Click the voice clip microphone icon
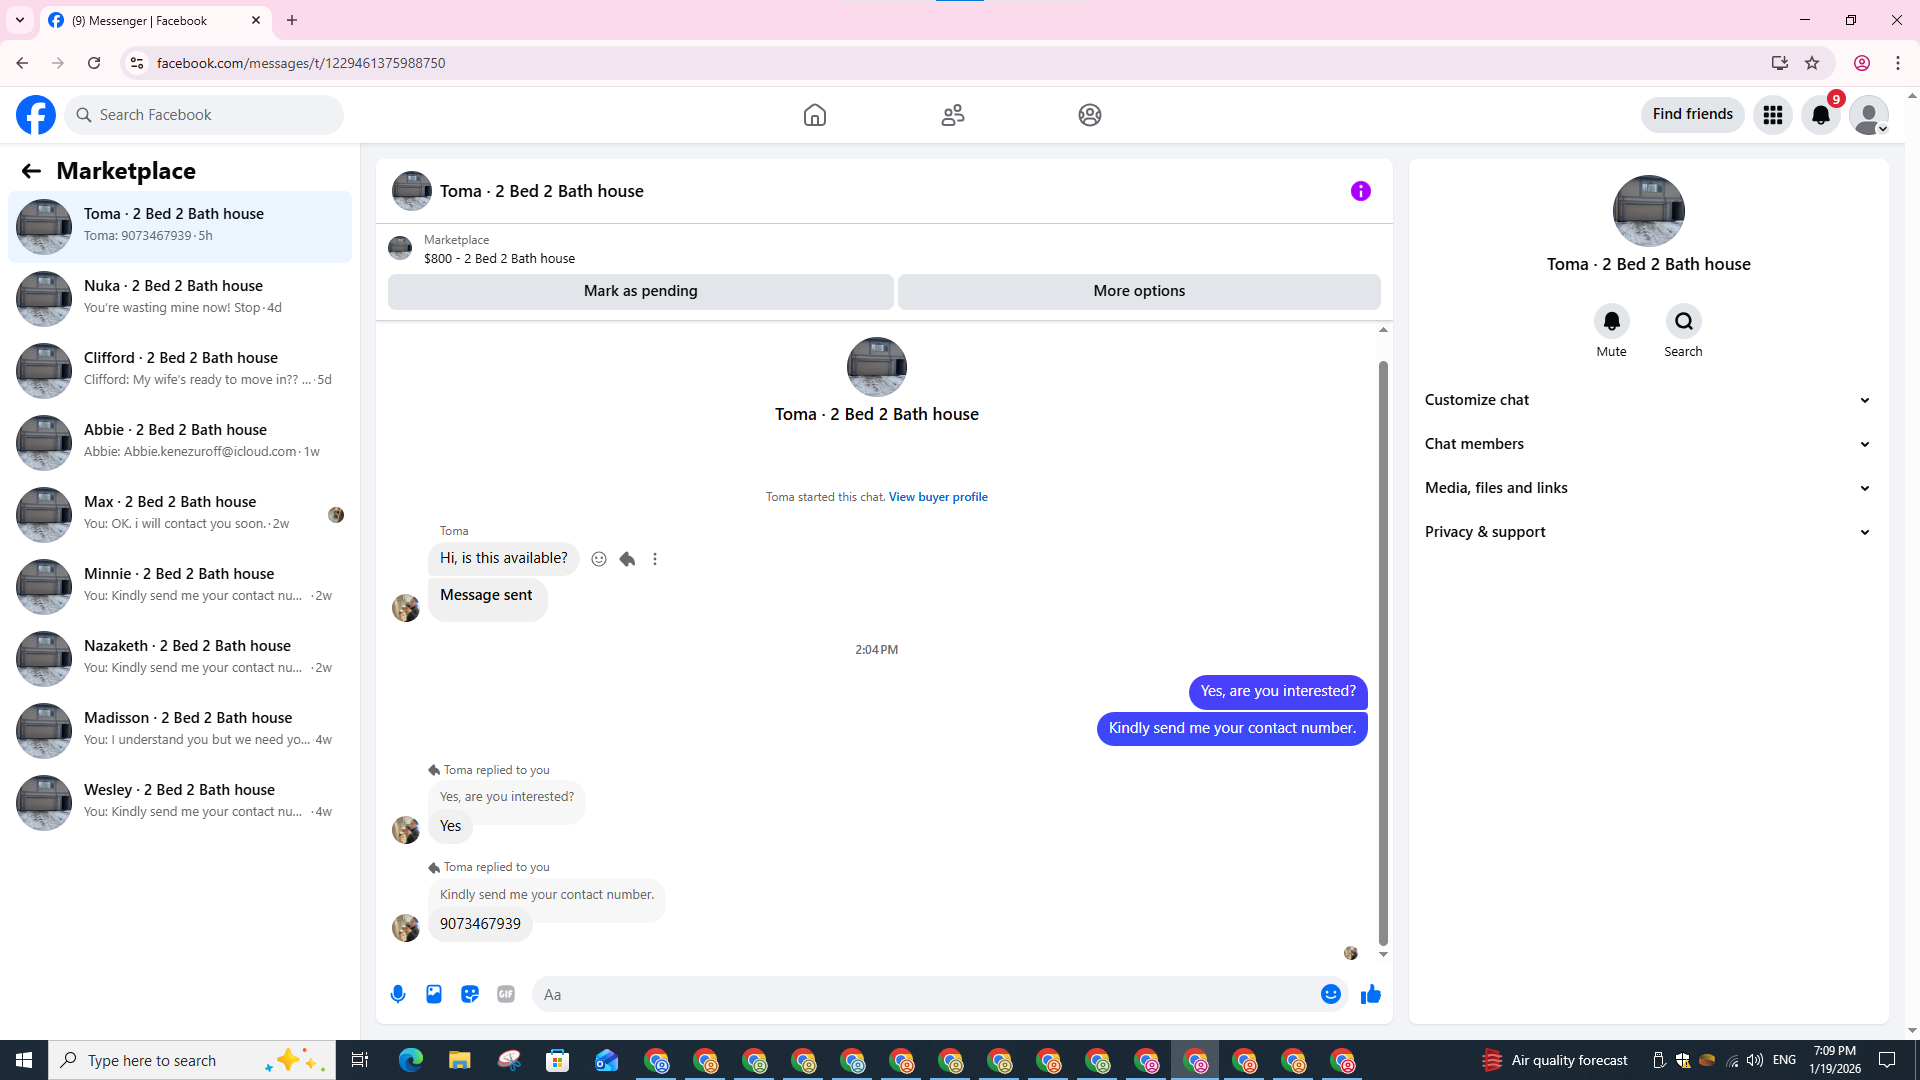Image resolution: width=1920 pixels, height=1080 pixels. pos(398,994)
